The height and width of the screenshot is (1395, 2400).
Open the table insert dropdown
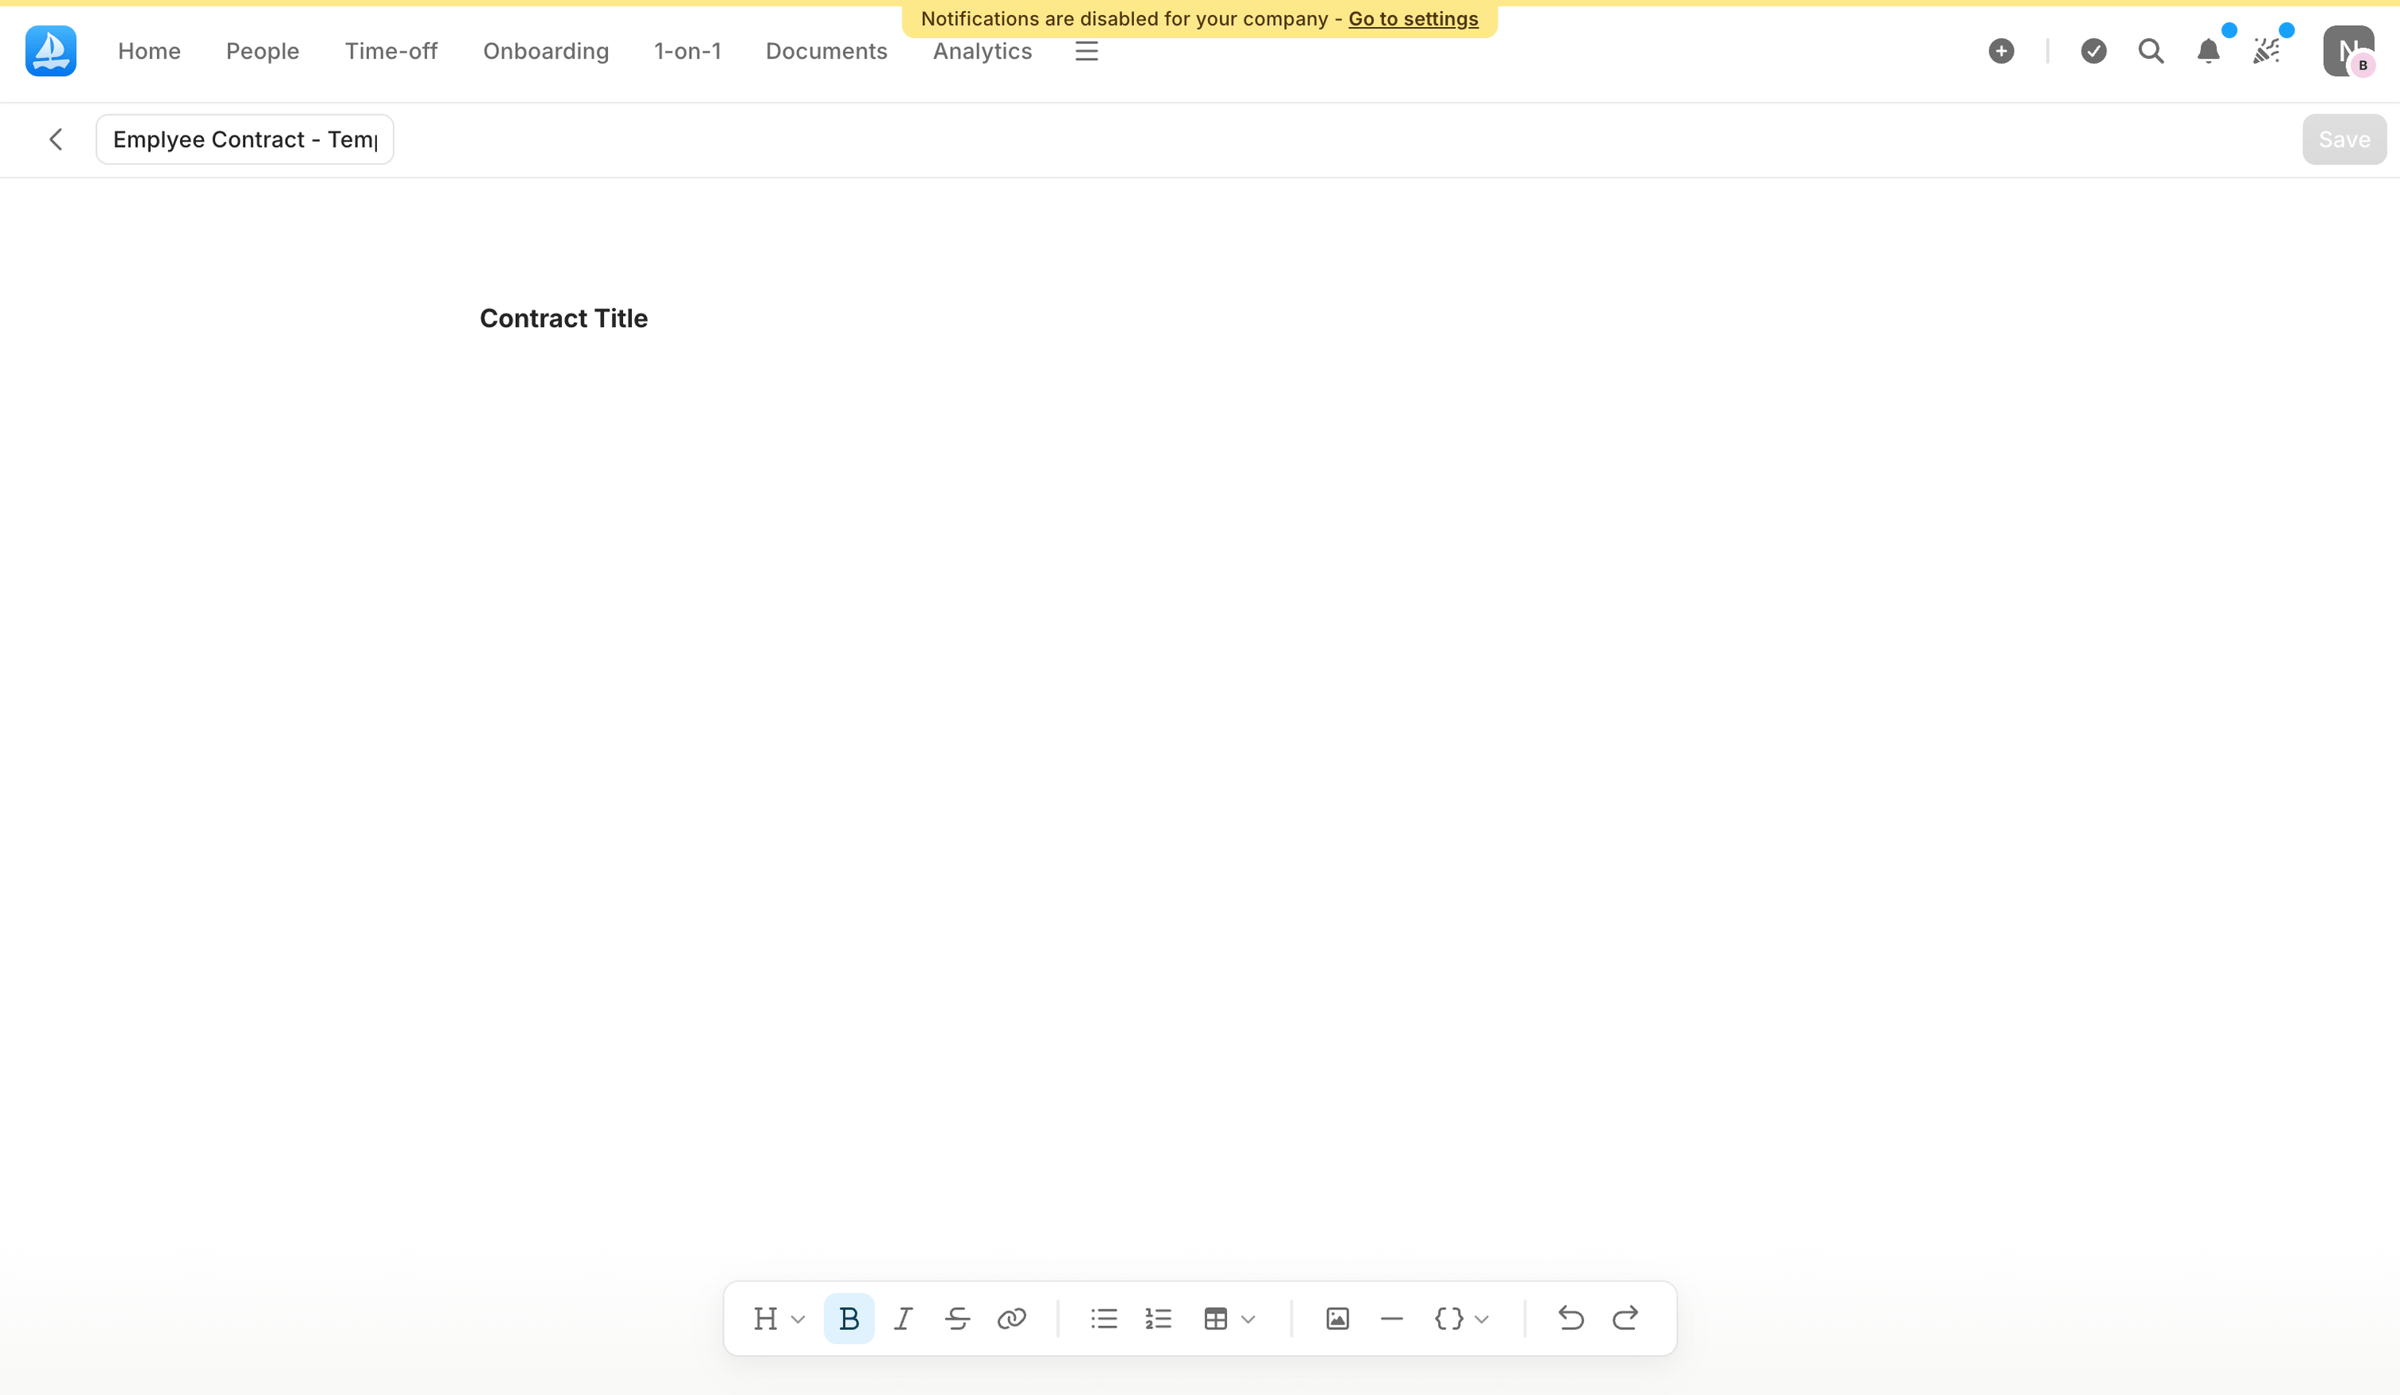[1229, 1318]
